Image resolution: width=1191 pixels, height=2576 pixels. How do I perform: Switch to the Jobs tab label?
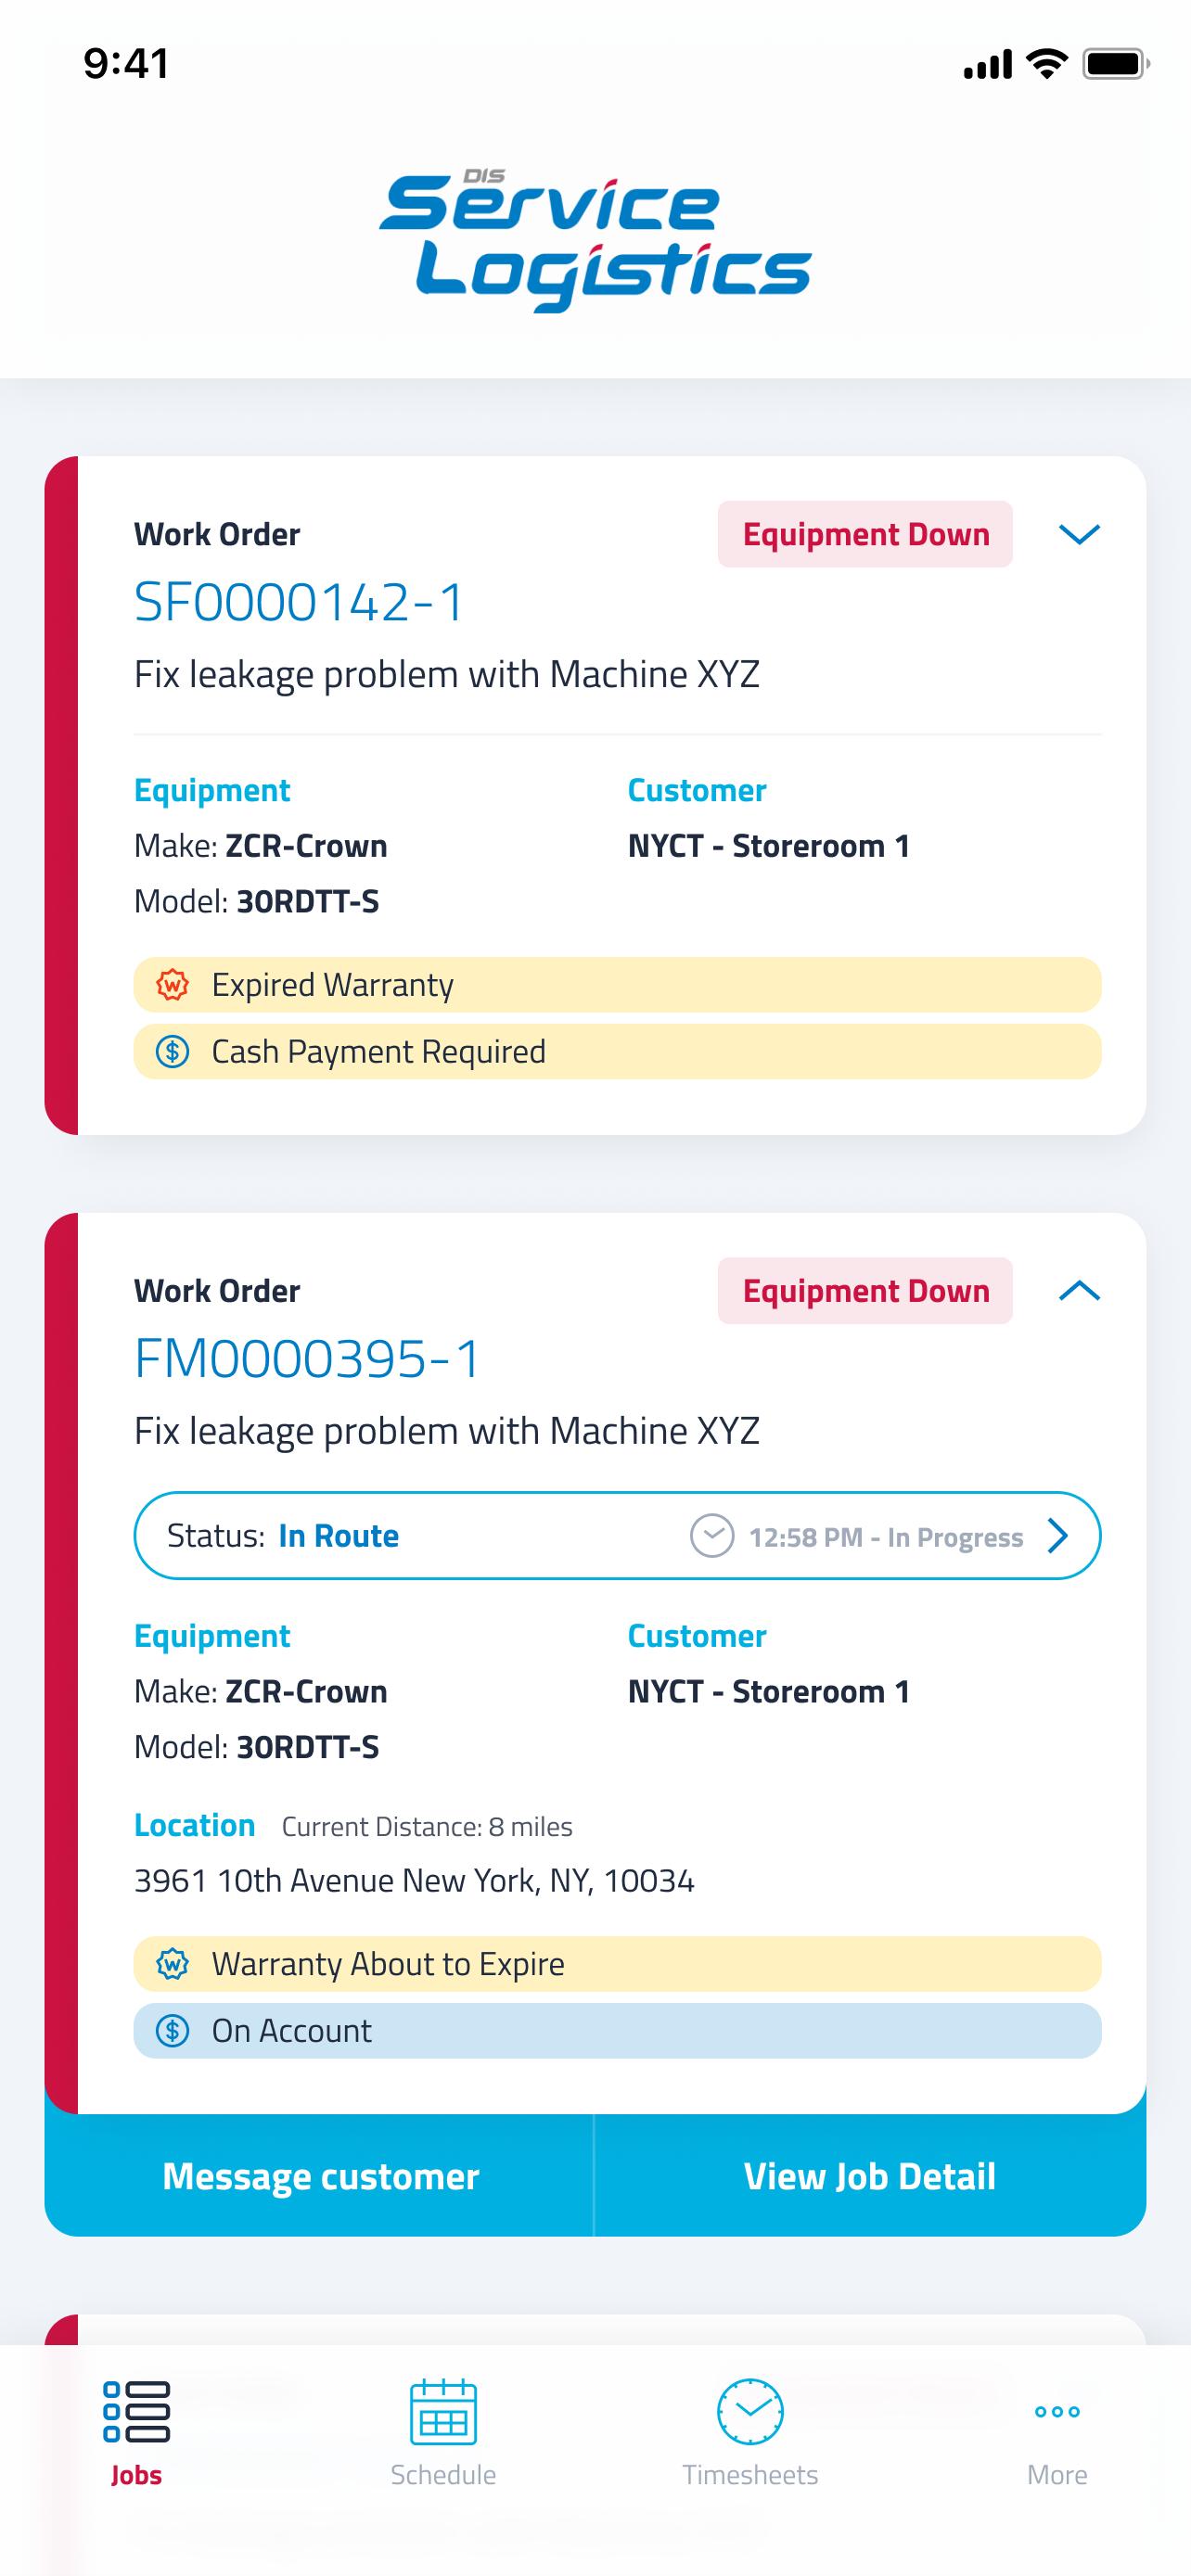(x=136, y=2474)
